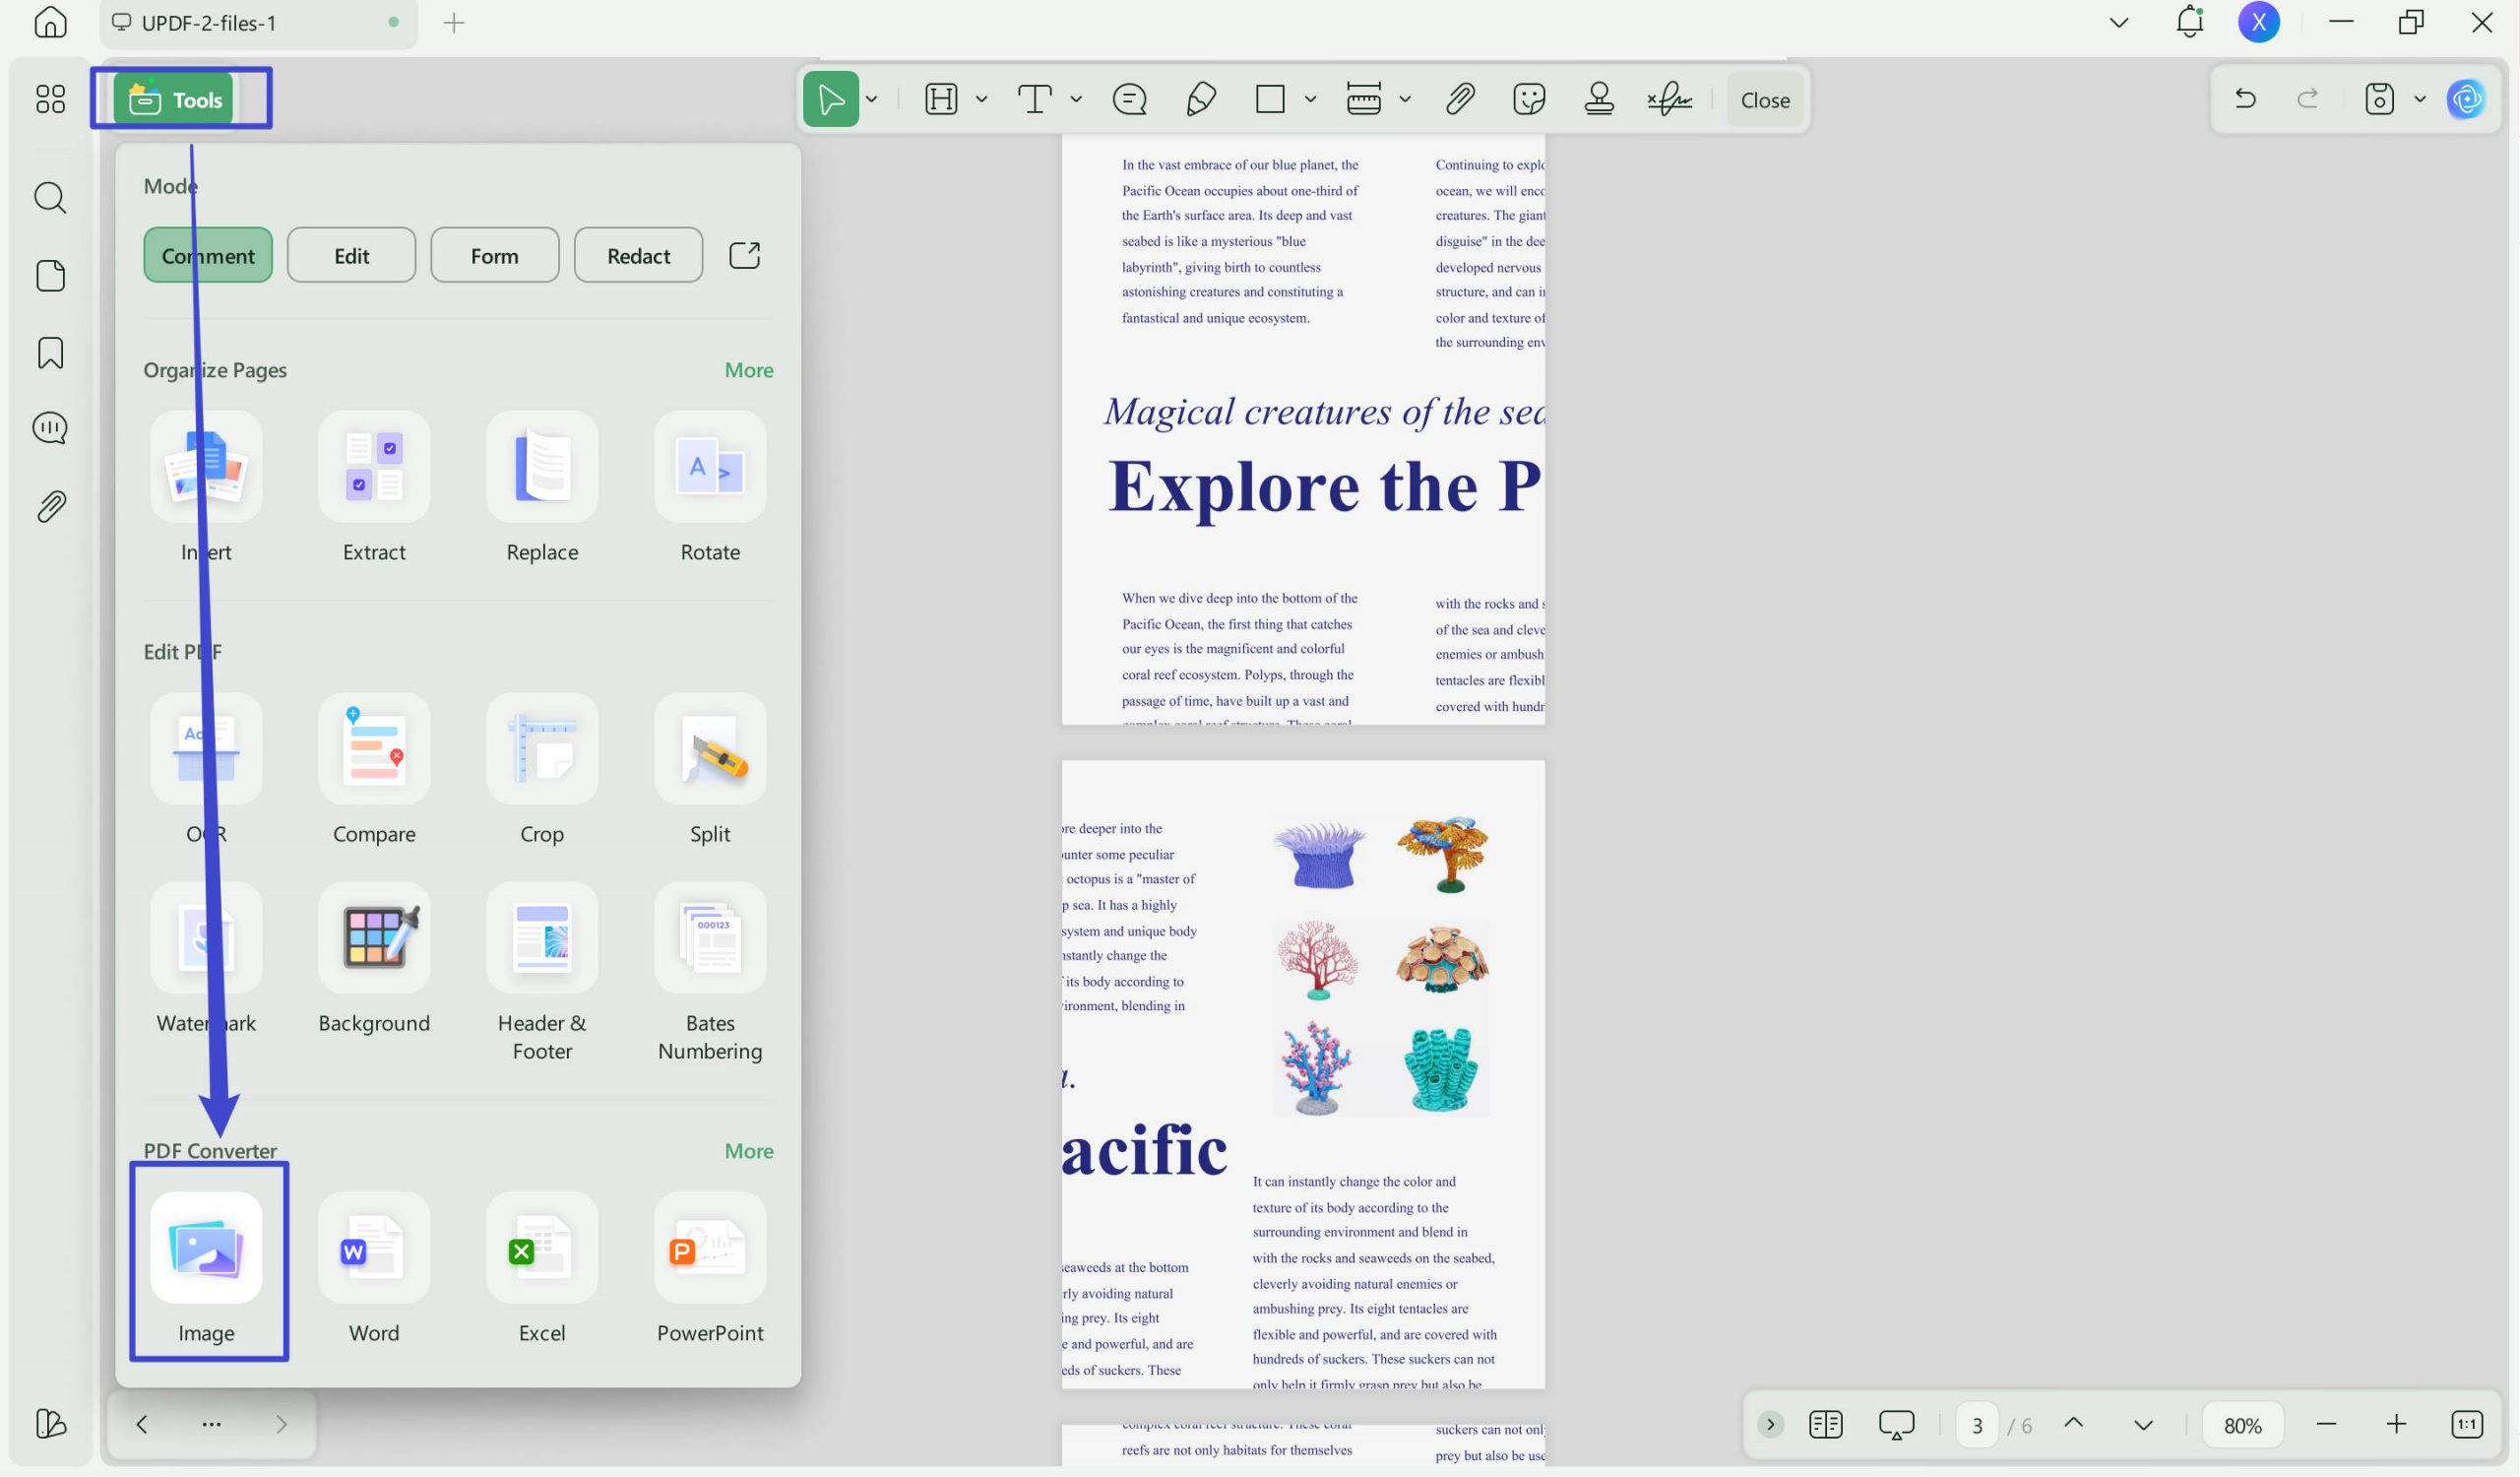
Task: Select the rectangle shape tool
Action: pos(1270,99)
